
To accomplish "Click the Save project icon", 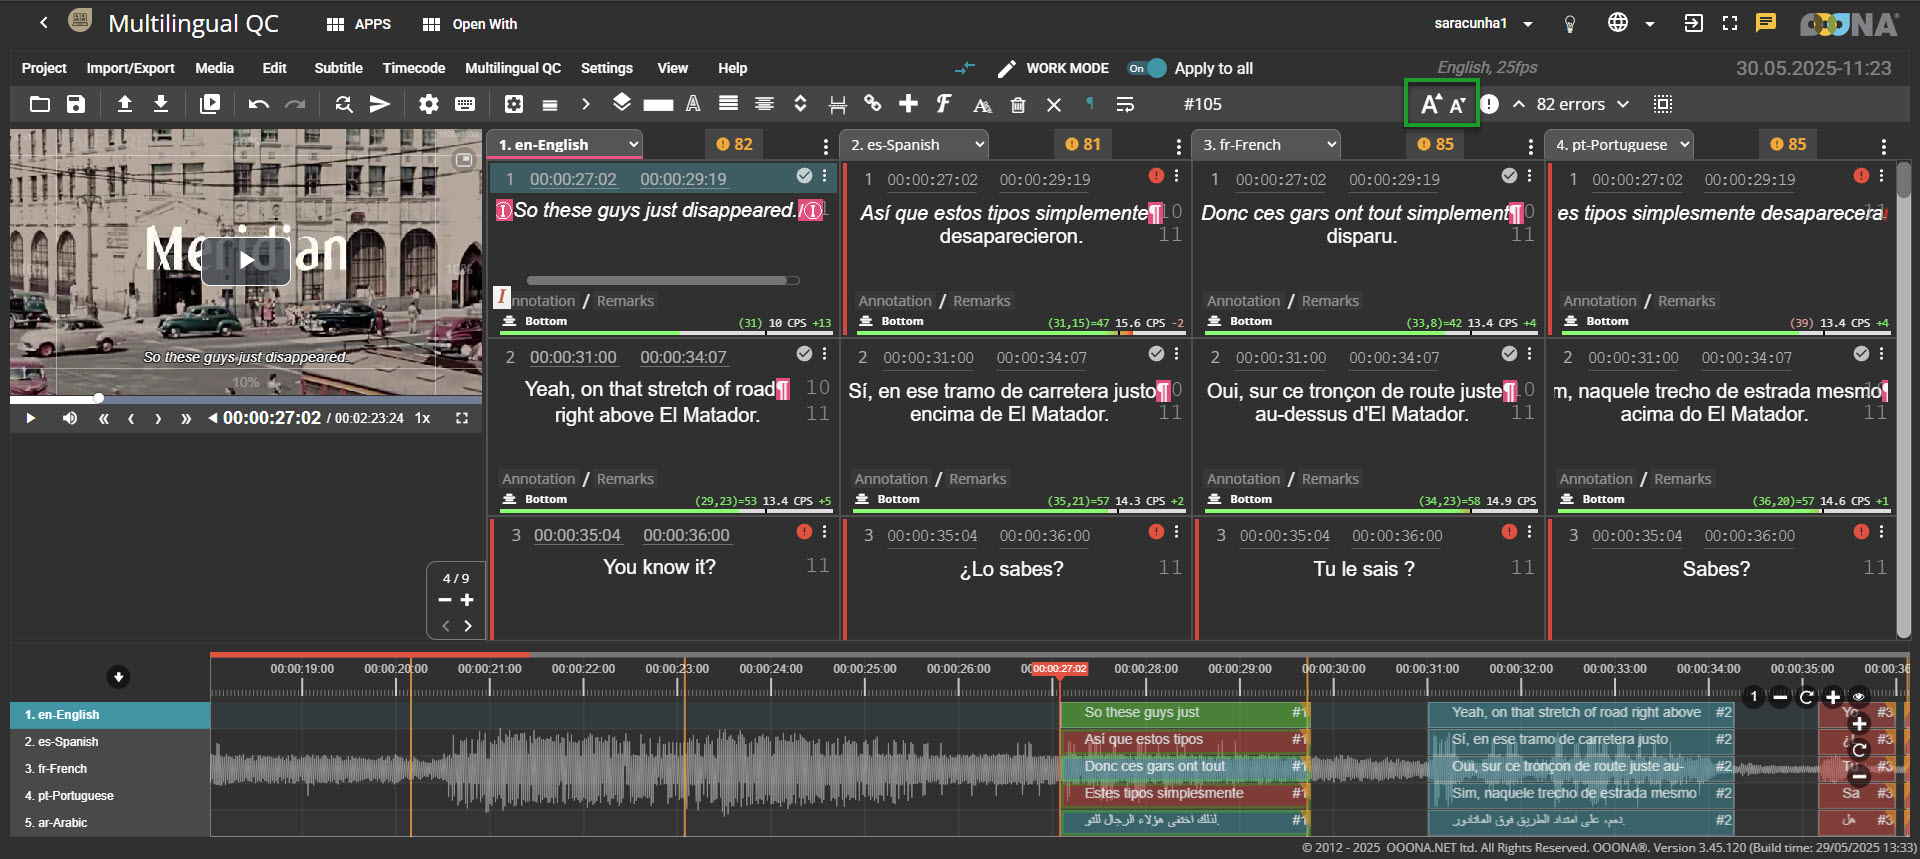I will click(x=76, y=104).
